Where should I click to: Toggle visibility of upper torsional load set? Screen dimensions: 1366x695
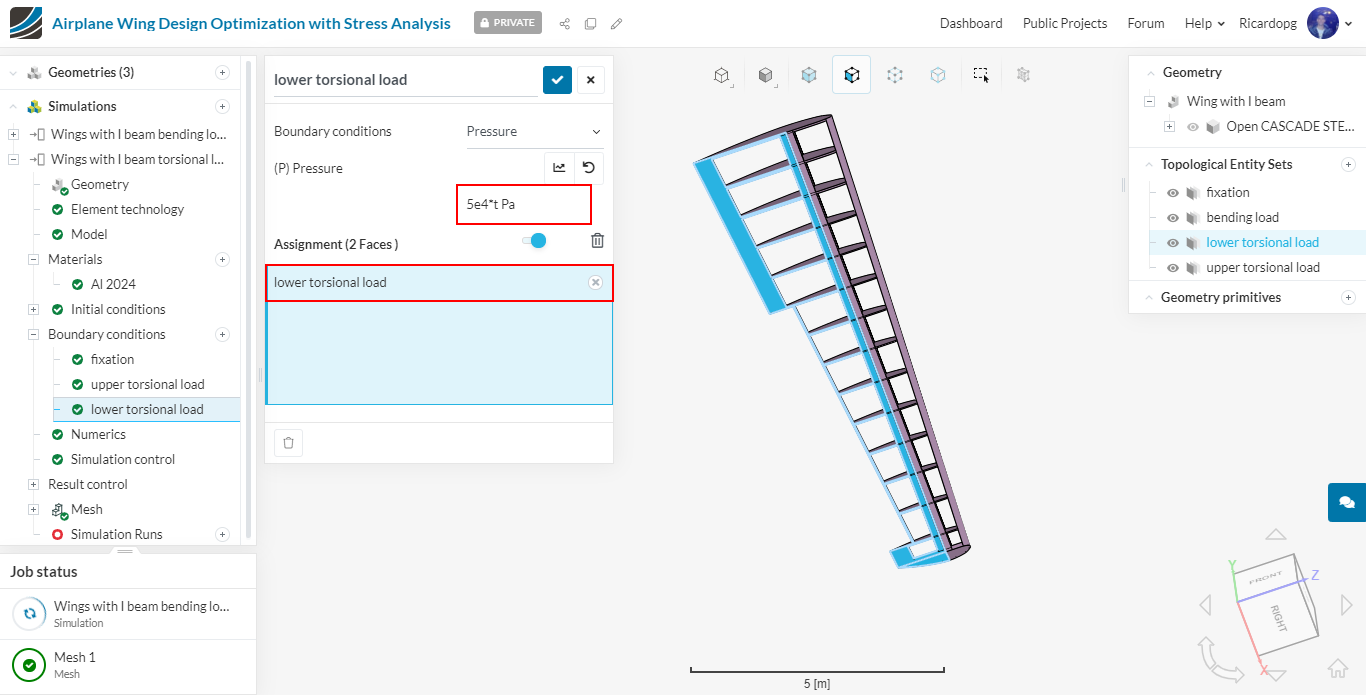tap(1172, 268)
